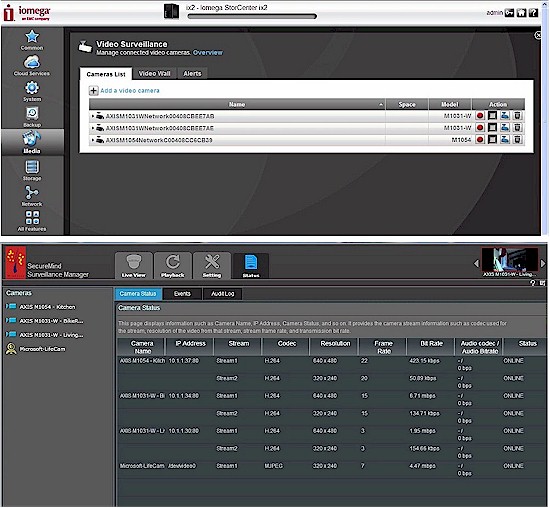550x508 pixels.
Task: Click the progress bar under ix2 title
Action: pos(252,16)
